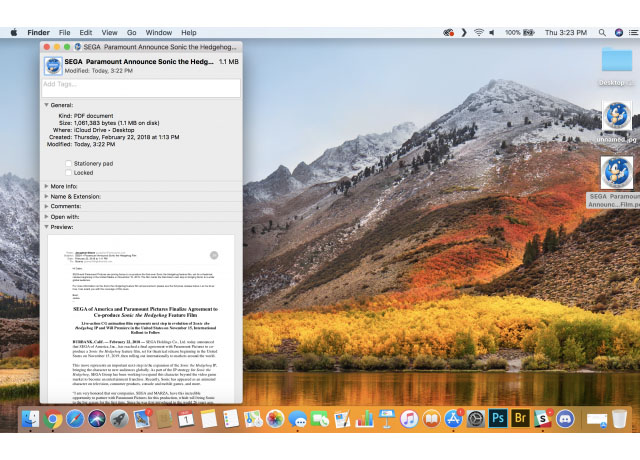Image resolution: width=640 pixels, height=460 pixels.
Task: Collapse the General section
Action: point(46,105)
